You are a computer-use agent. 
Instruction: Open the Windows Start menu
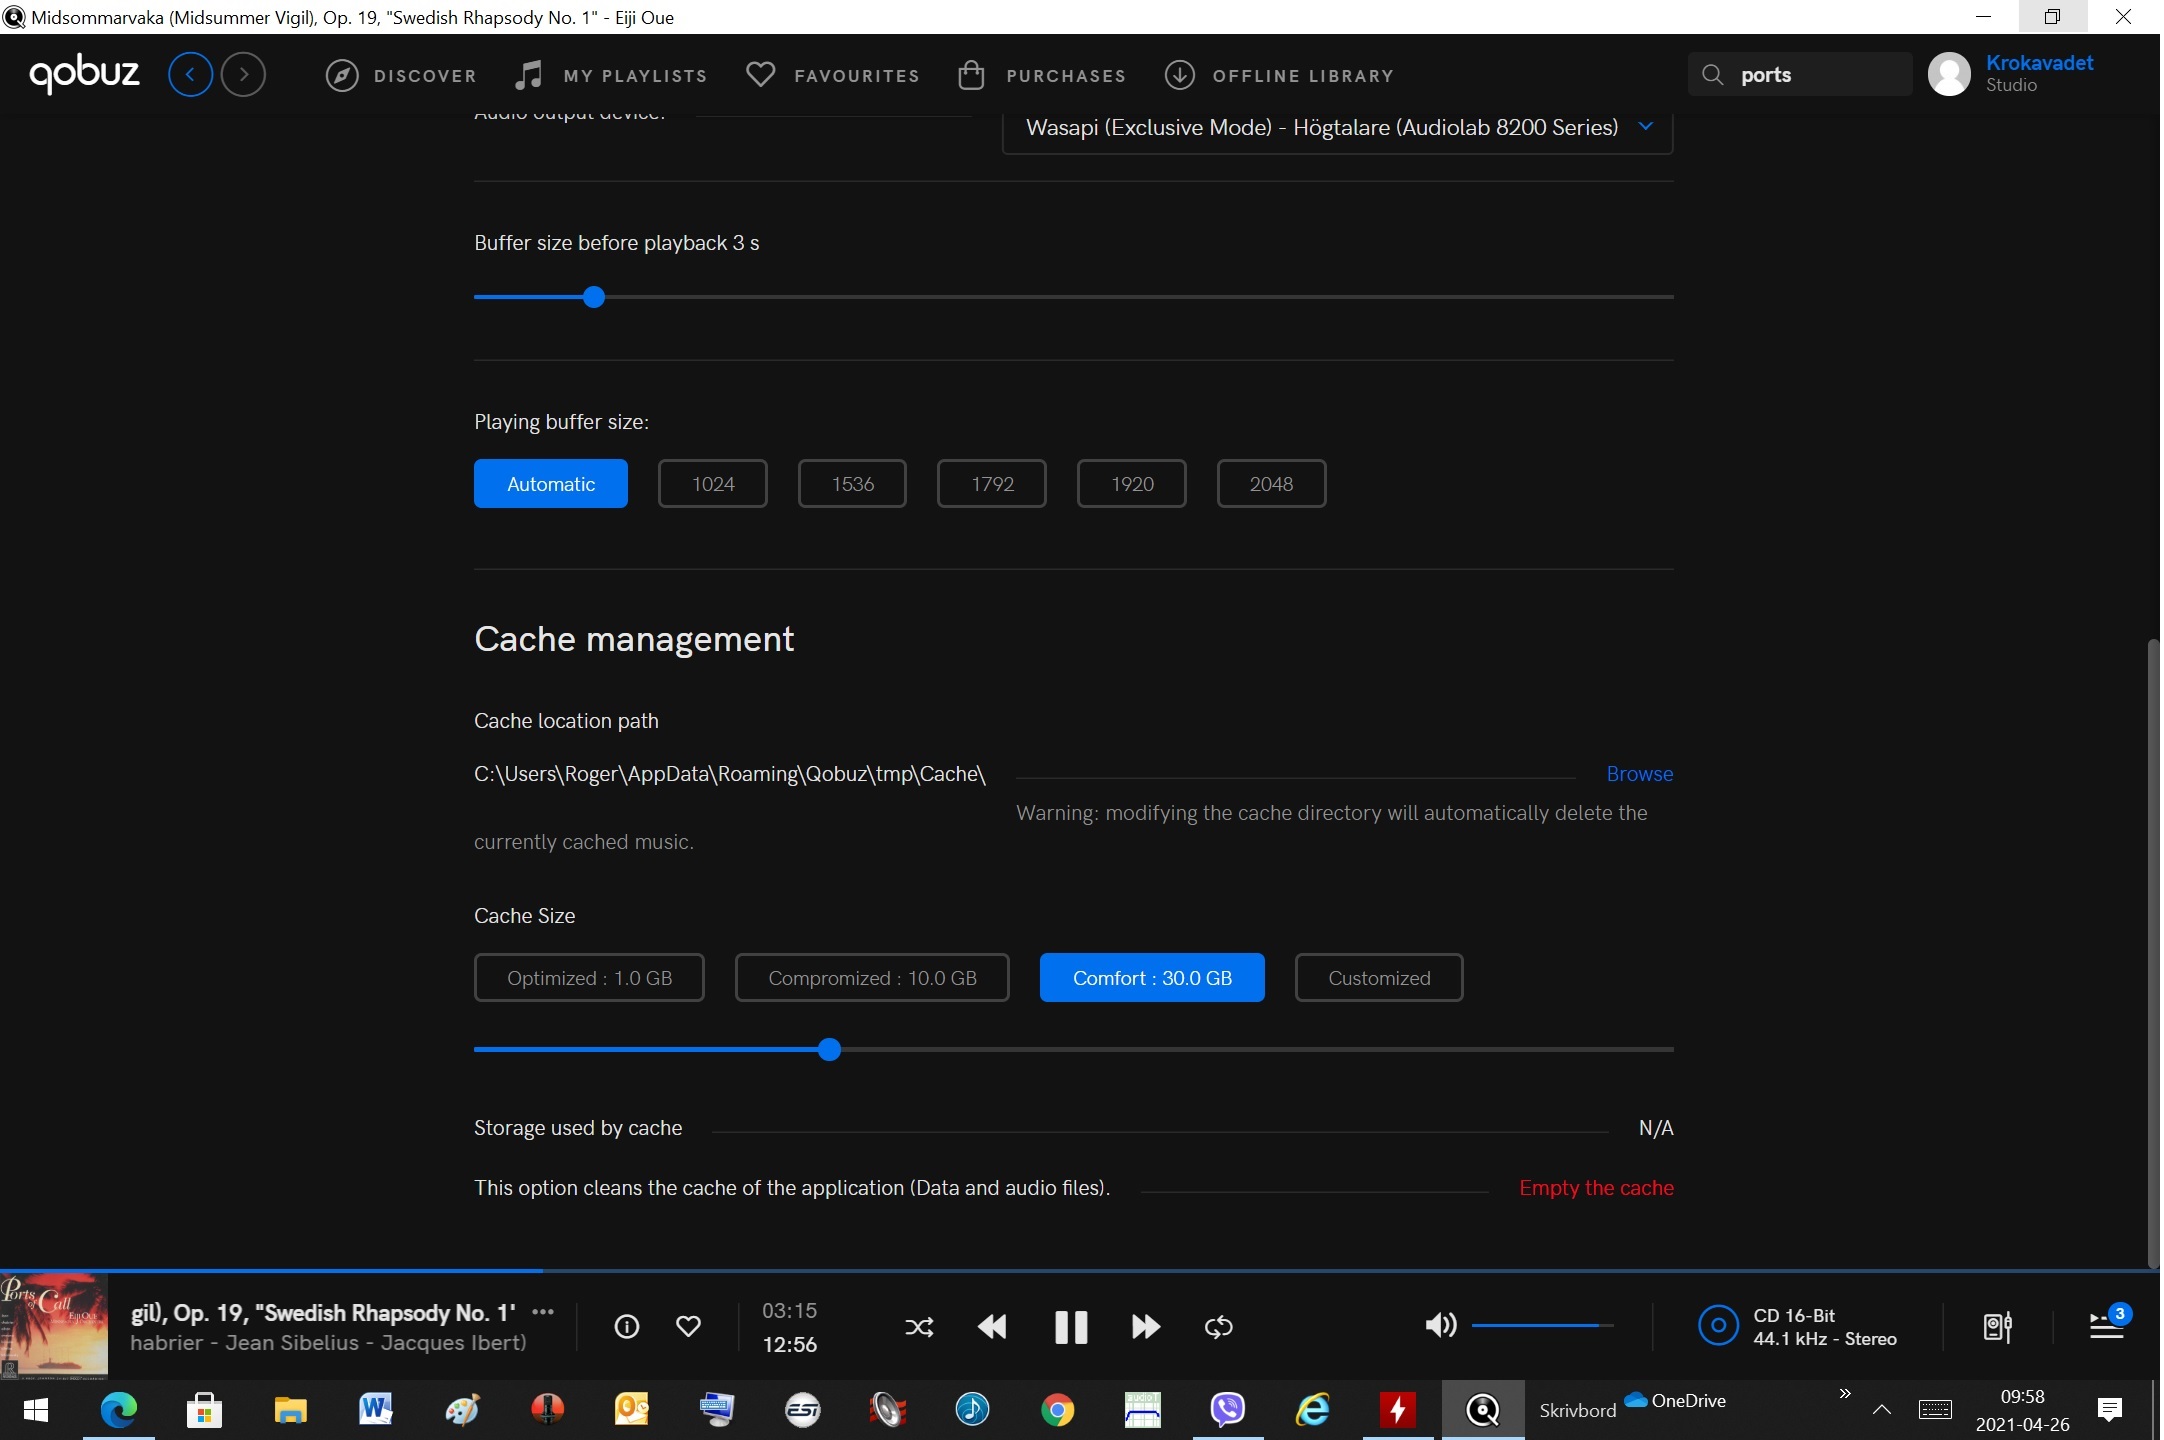pos(36,1410)
